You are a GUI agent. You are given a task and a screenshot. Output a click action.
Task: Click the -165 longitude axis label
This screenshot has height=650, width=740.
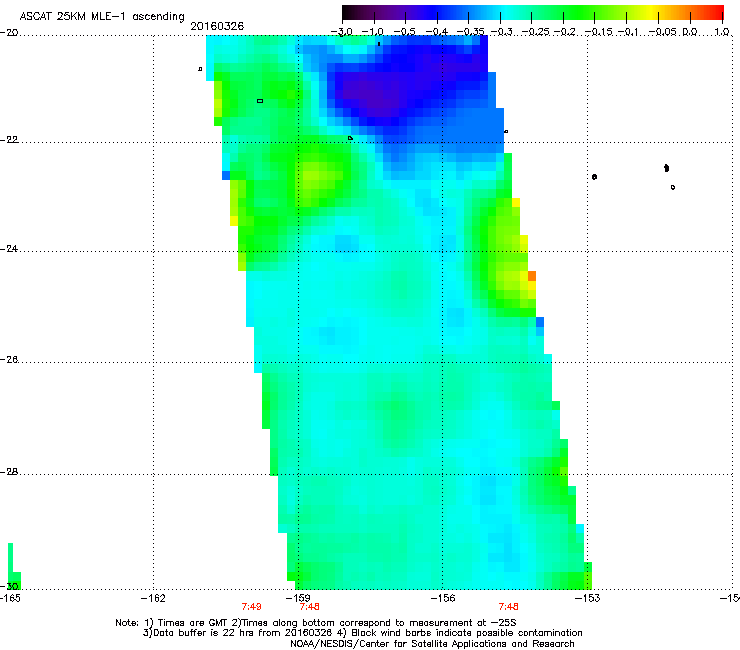tap(11, 599)
